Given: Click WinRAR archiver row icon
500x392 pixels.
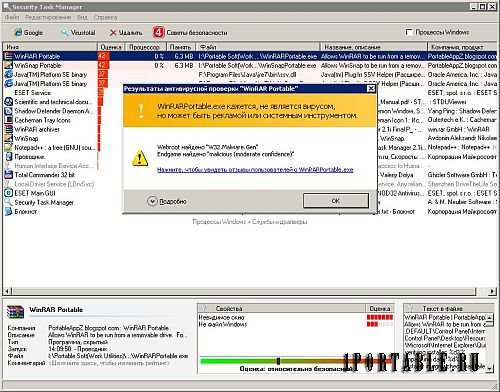Looking at the screenshot, I should pos(9,129).
